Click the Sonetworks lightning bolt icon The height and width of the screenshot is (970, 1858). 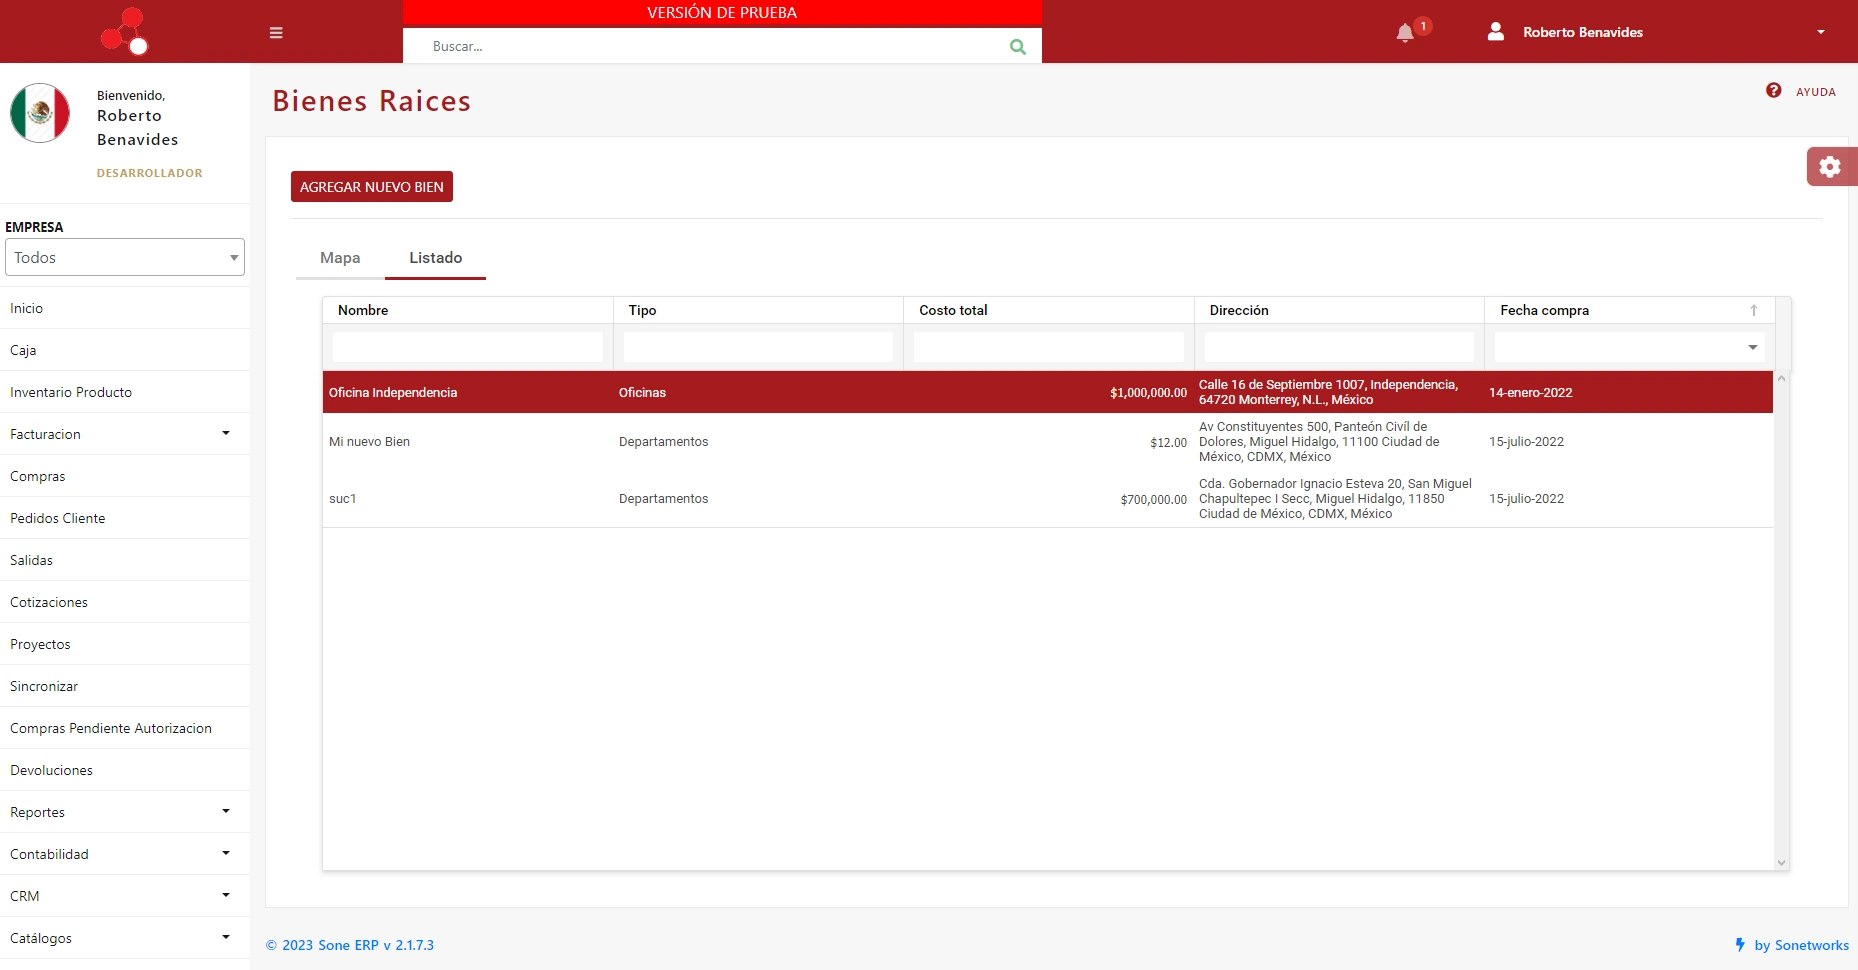(1740, 945)
